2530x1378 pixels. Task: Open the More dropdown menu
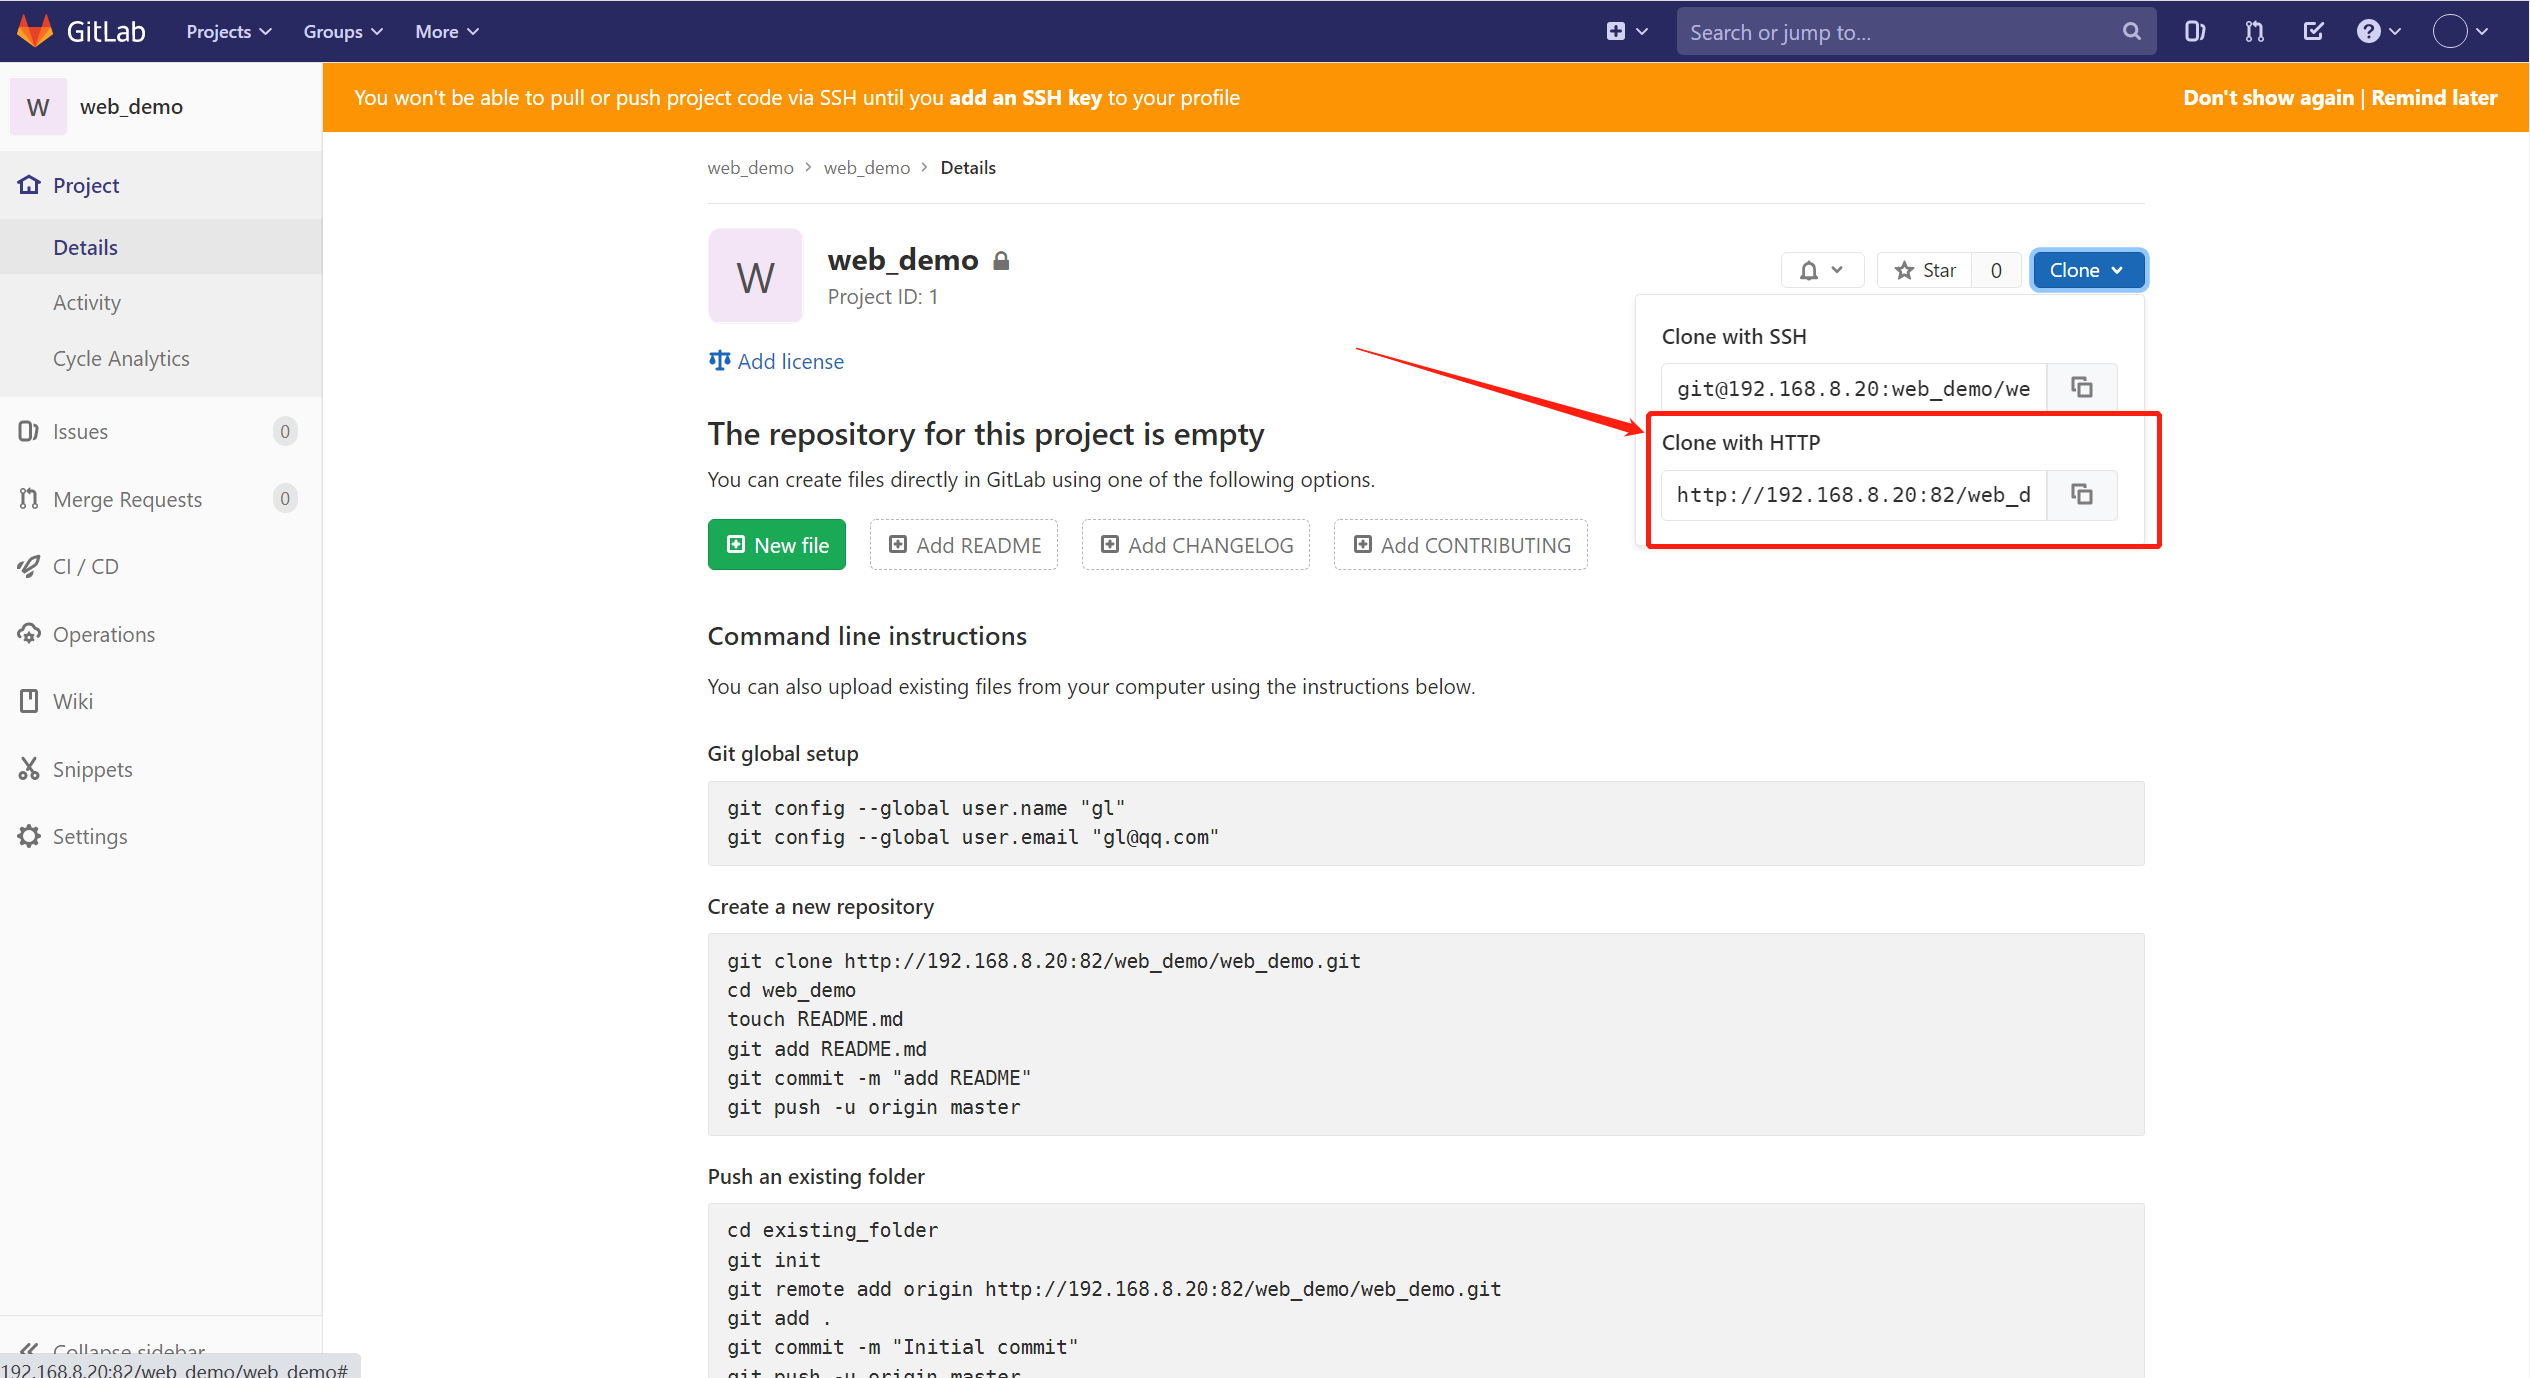click(447, 31)
